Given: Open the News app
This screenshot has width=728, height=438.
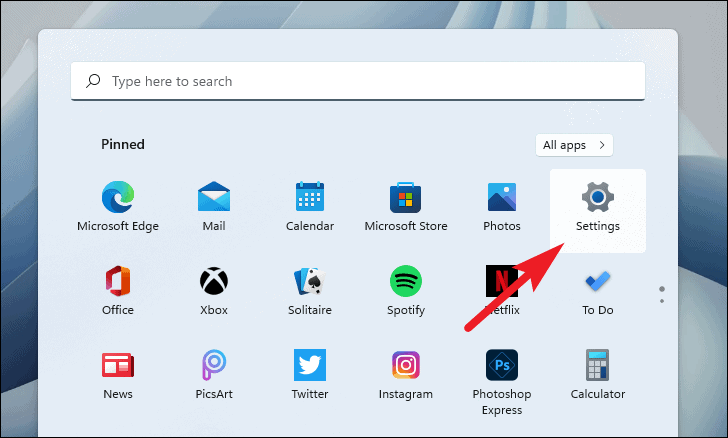Looking at the screenshot, I should pyautogui.click(x=118, y=375).
